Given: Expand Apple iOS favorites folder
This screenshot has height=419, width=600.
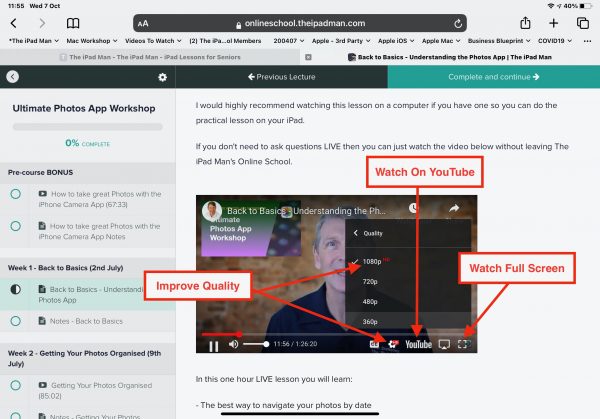Looking at the screenshot, I should coord(396,41).
